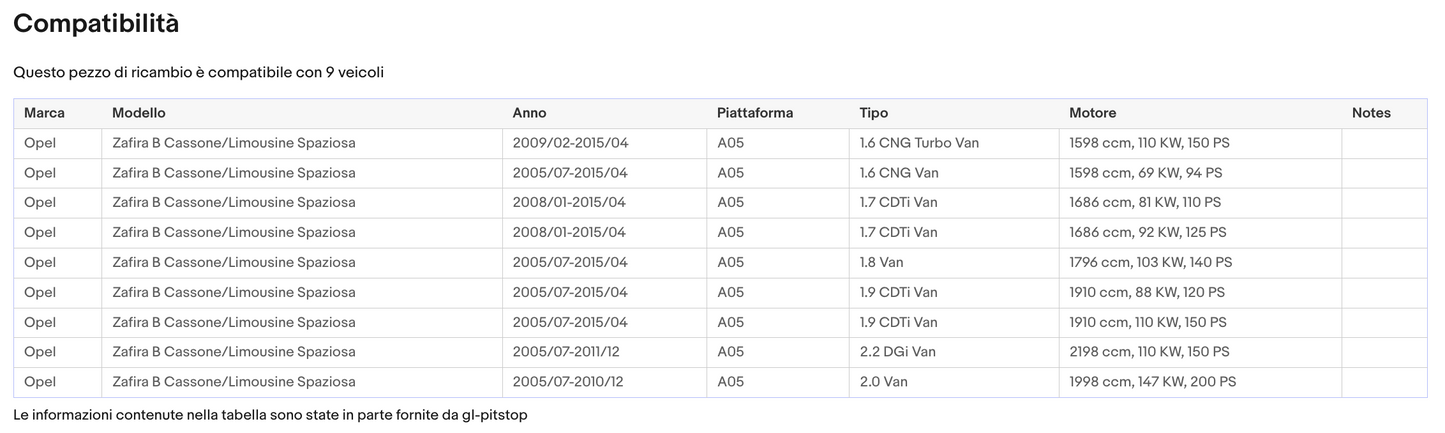Click the 1598 ccm, 69 KW, 94 PS cell
This screenshot has width=1445, height=433.
pos(1145,173)
